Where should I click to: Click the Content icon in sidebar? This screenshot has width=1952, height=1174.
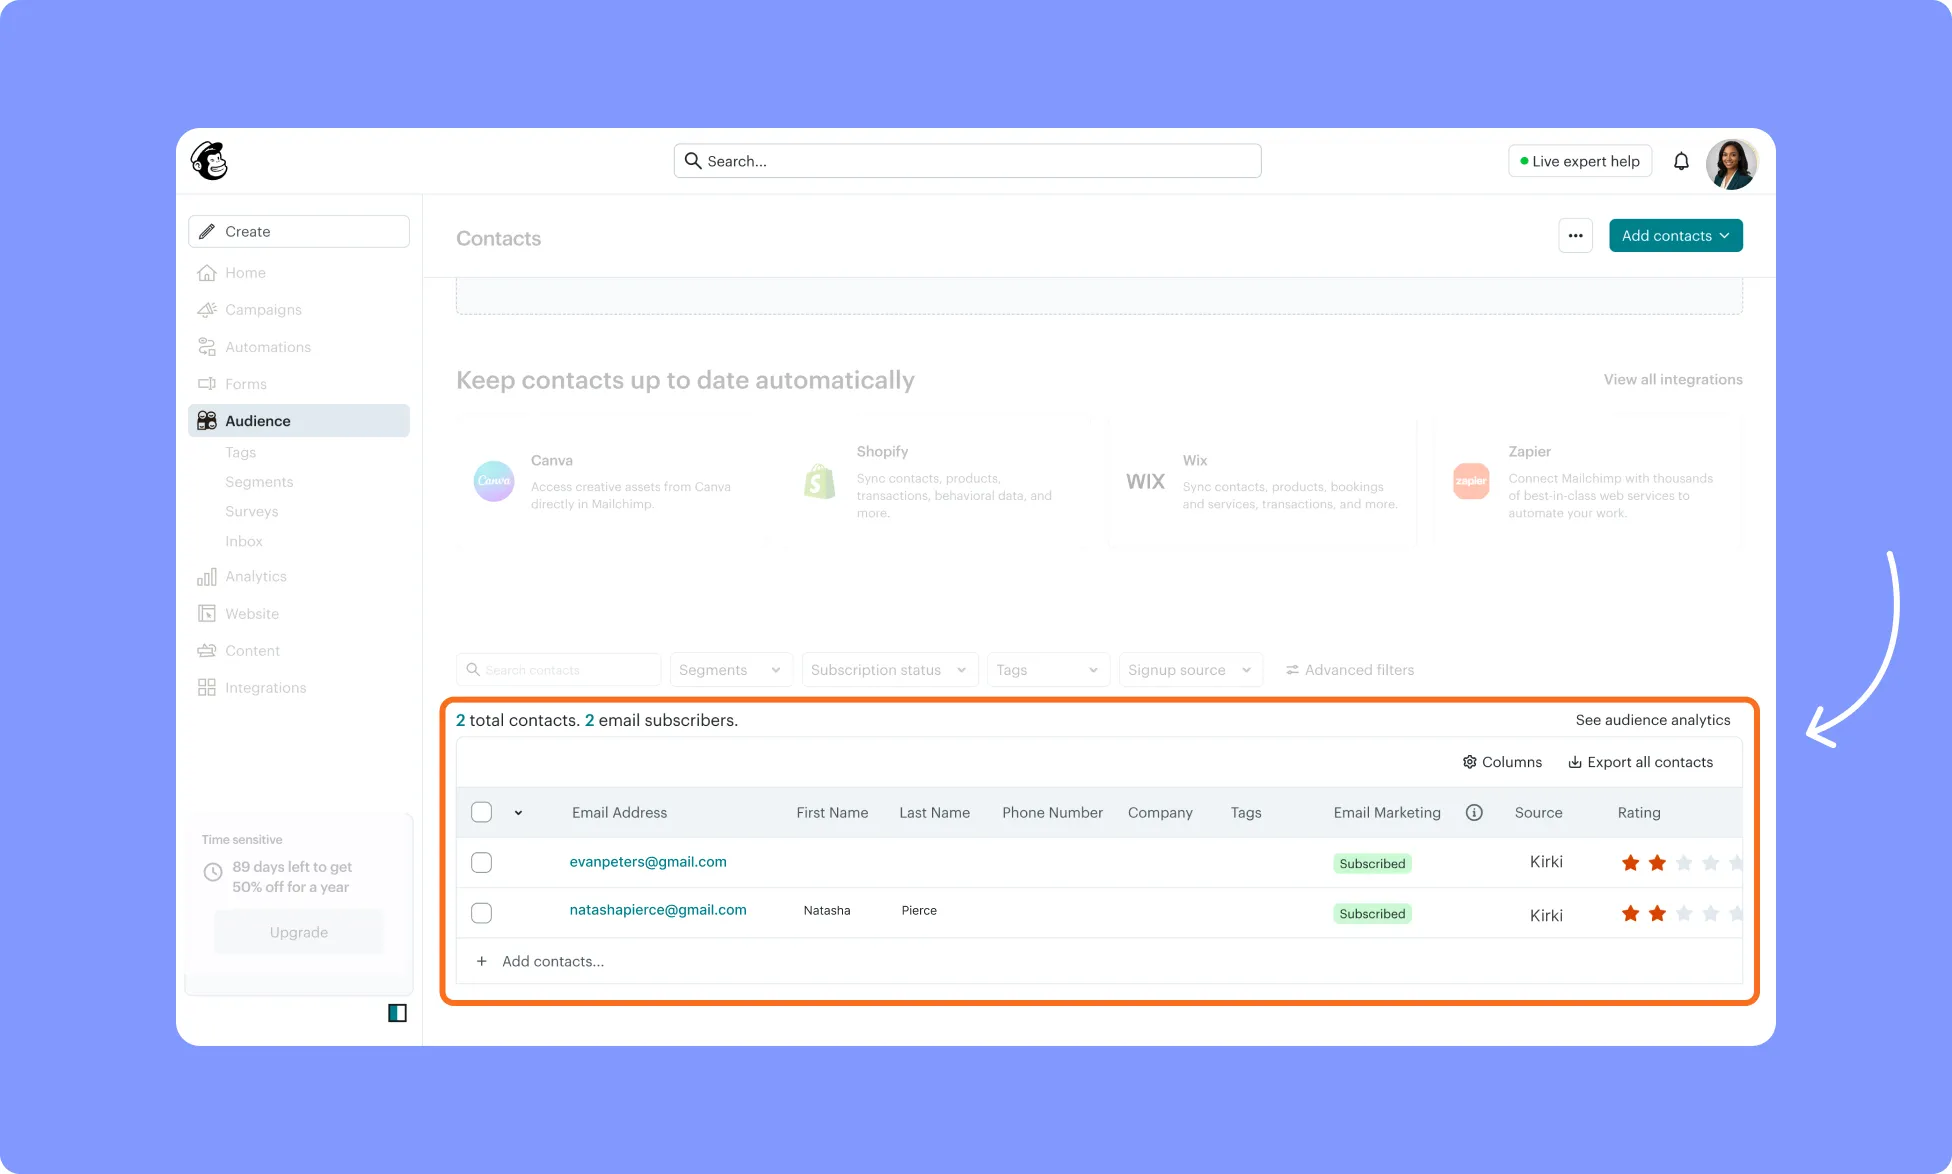point(206,651)
